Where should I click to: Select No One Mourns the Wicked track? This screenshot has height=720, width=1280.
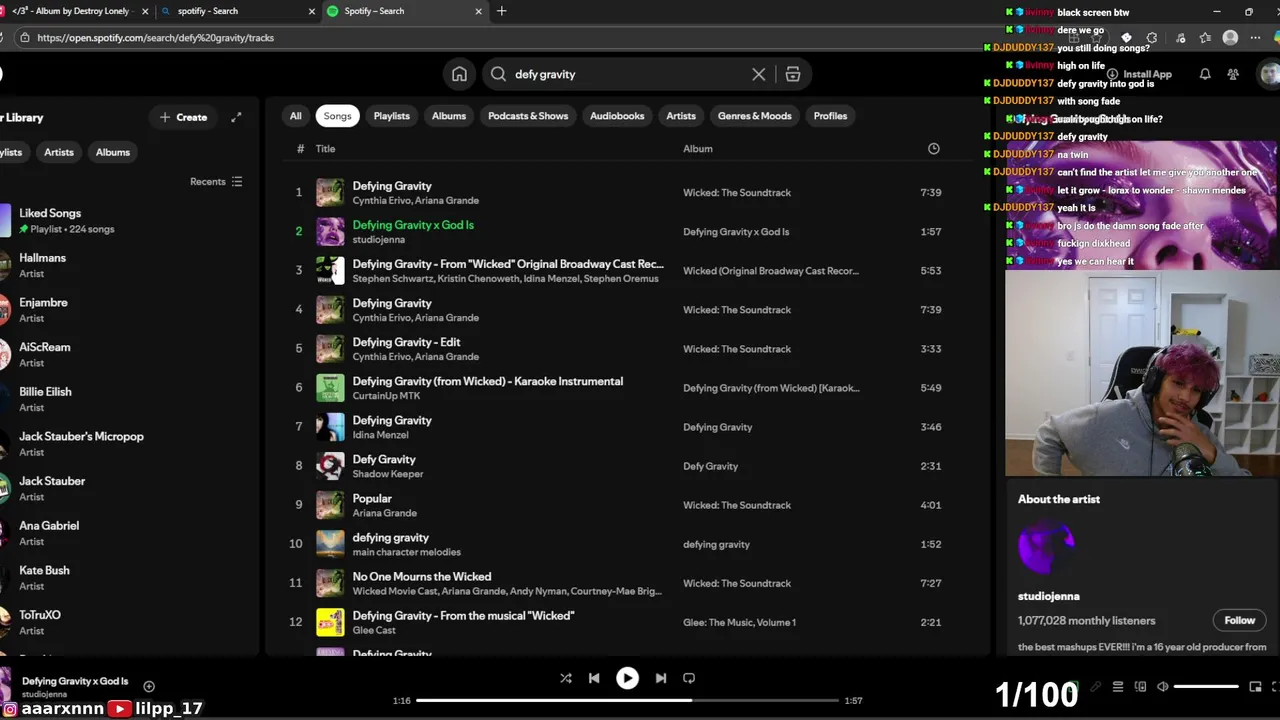pos(421,576)
